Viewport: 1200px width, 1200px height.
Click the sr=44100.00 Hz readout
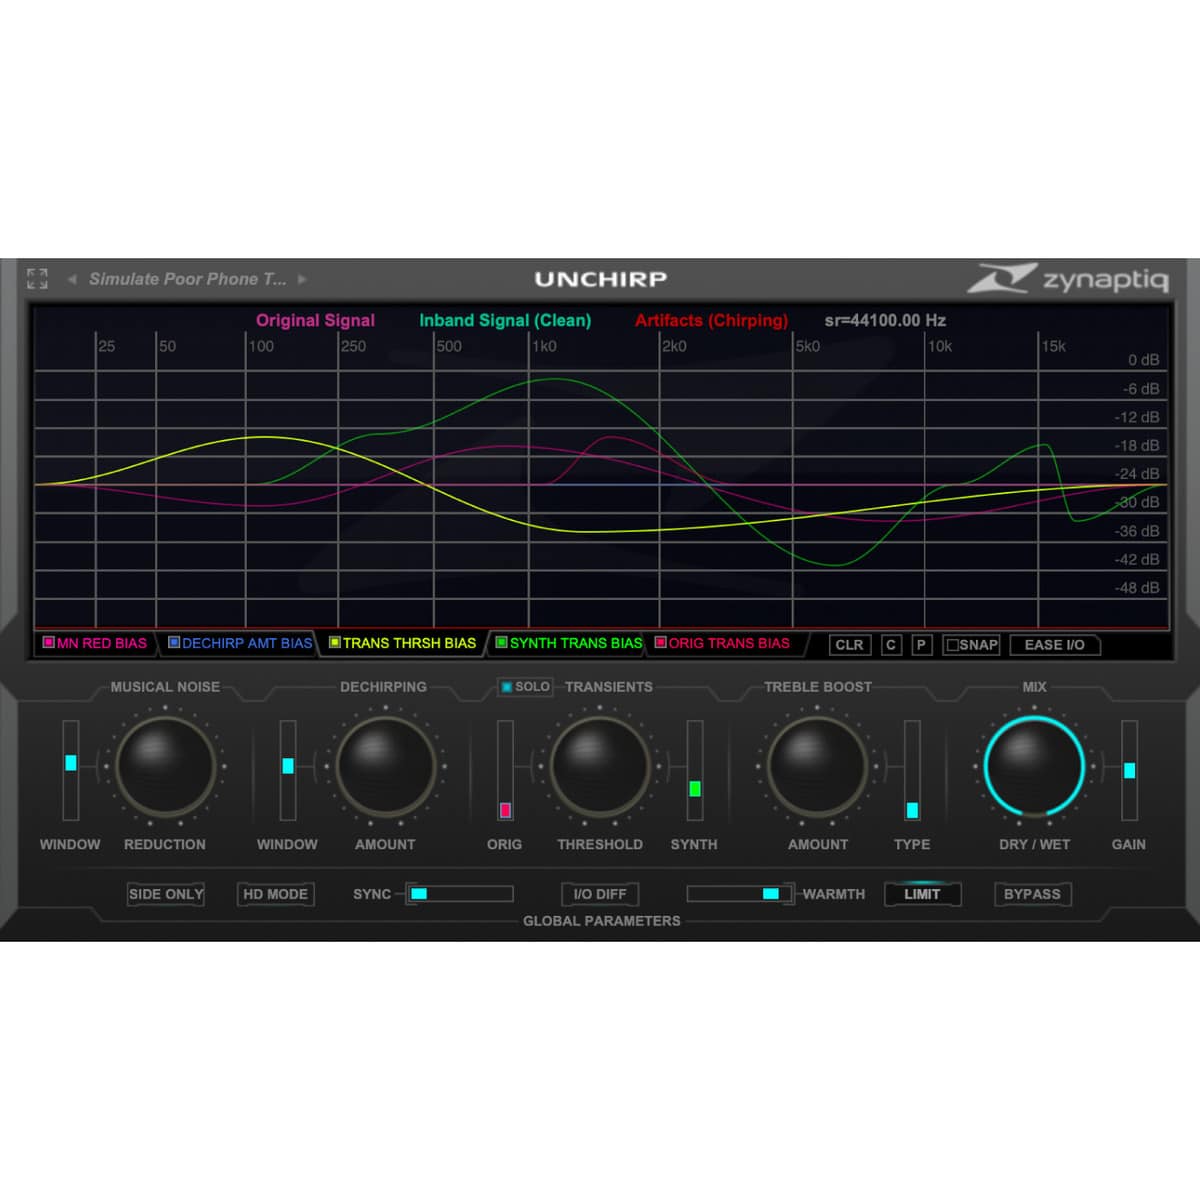885,320
